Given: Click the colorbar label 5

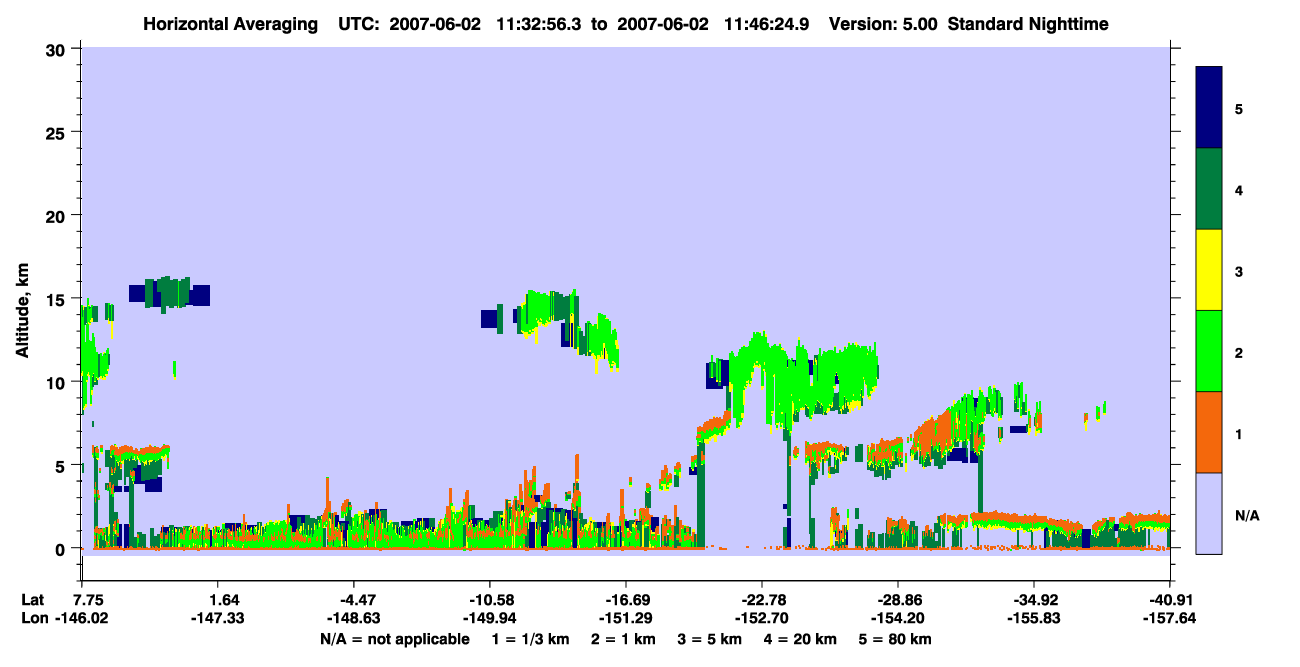Looking at the screenshot, I should point(1239,108).
